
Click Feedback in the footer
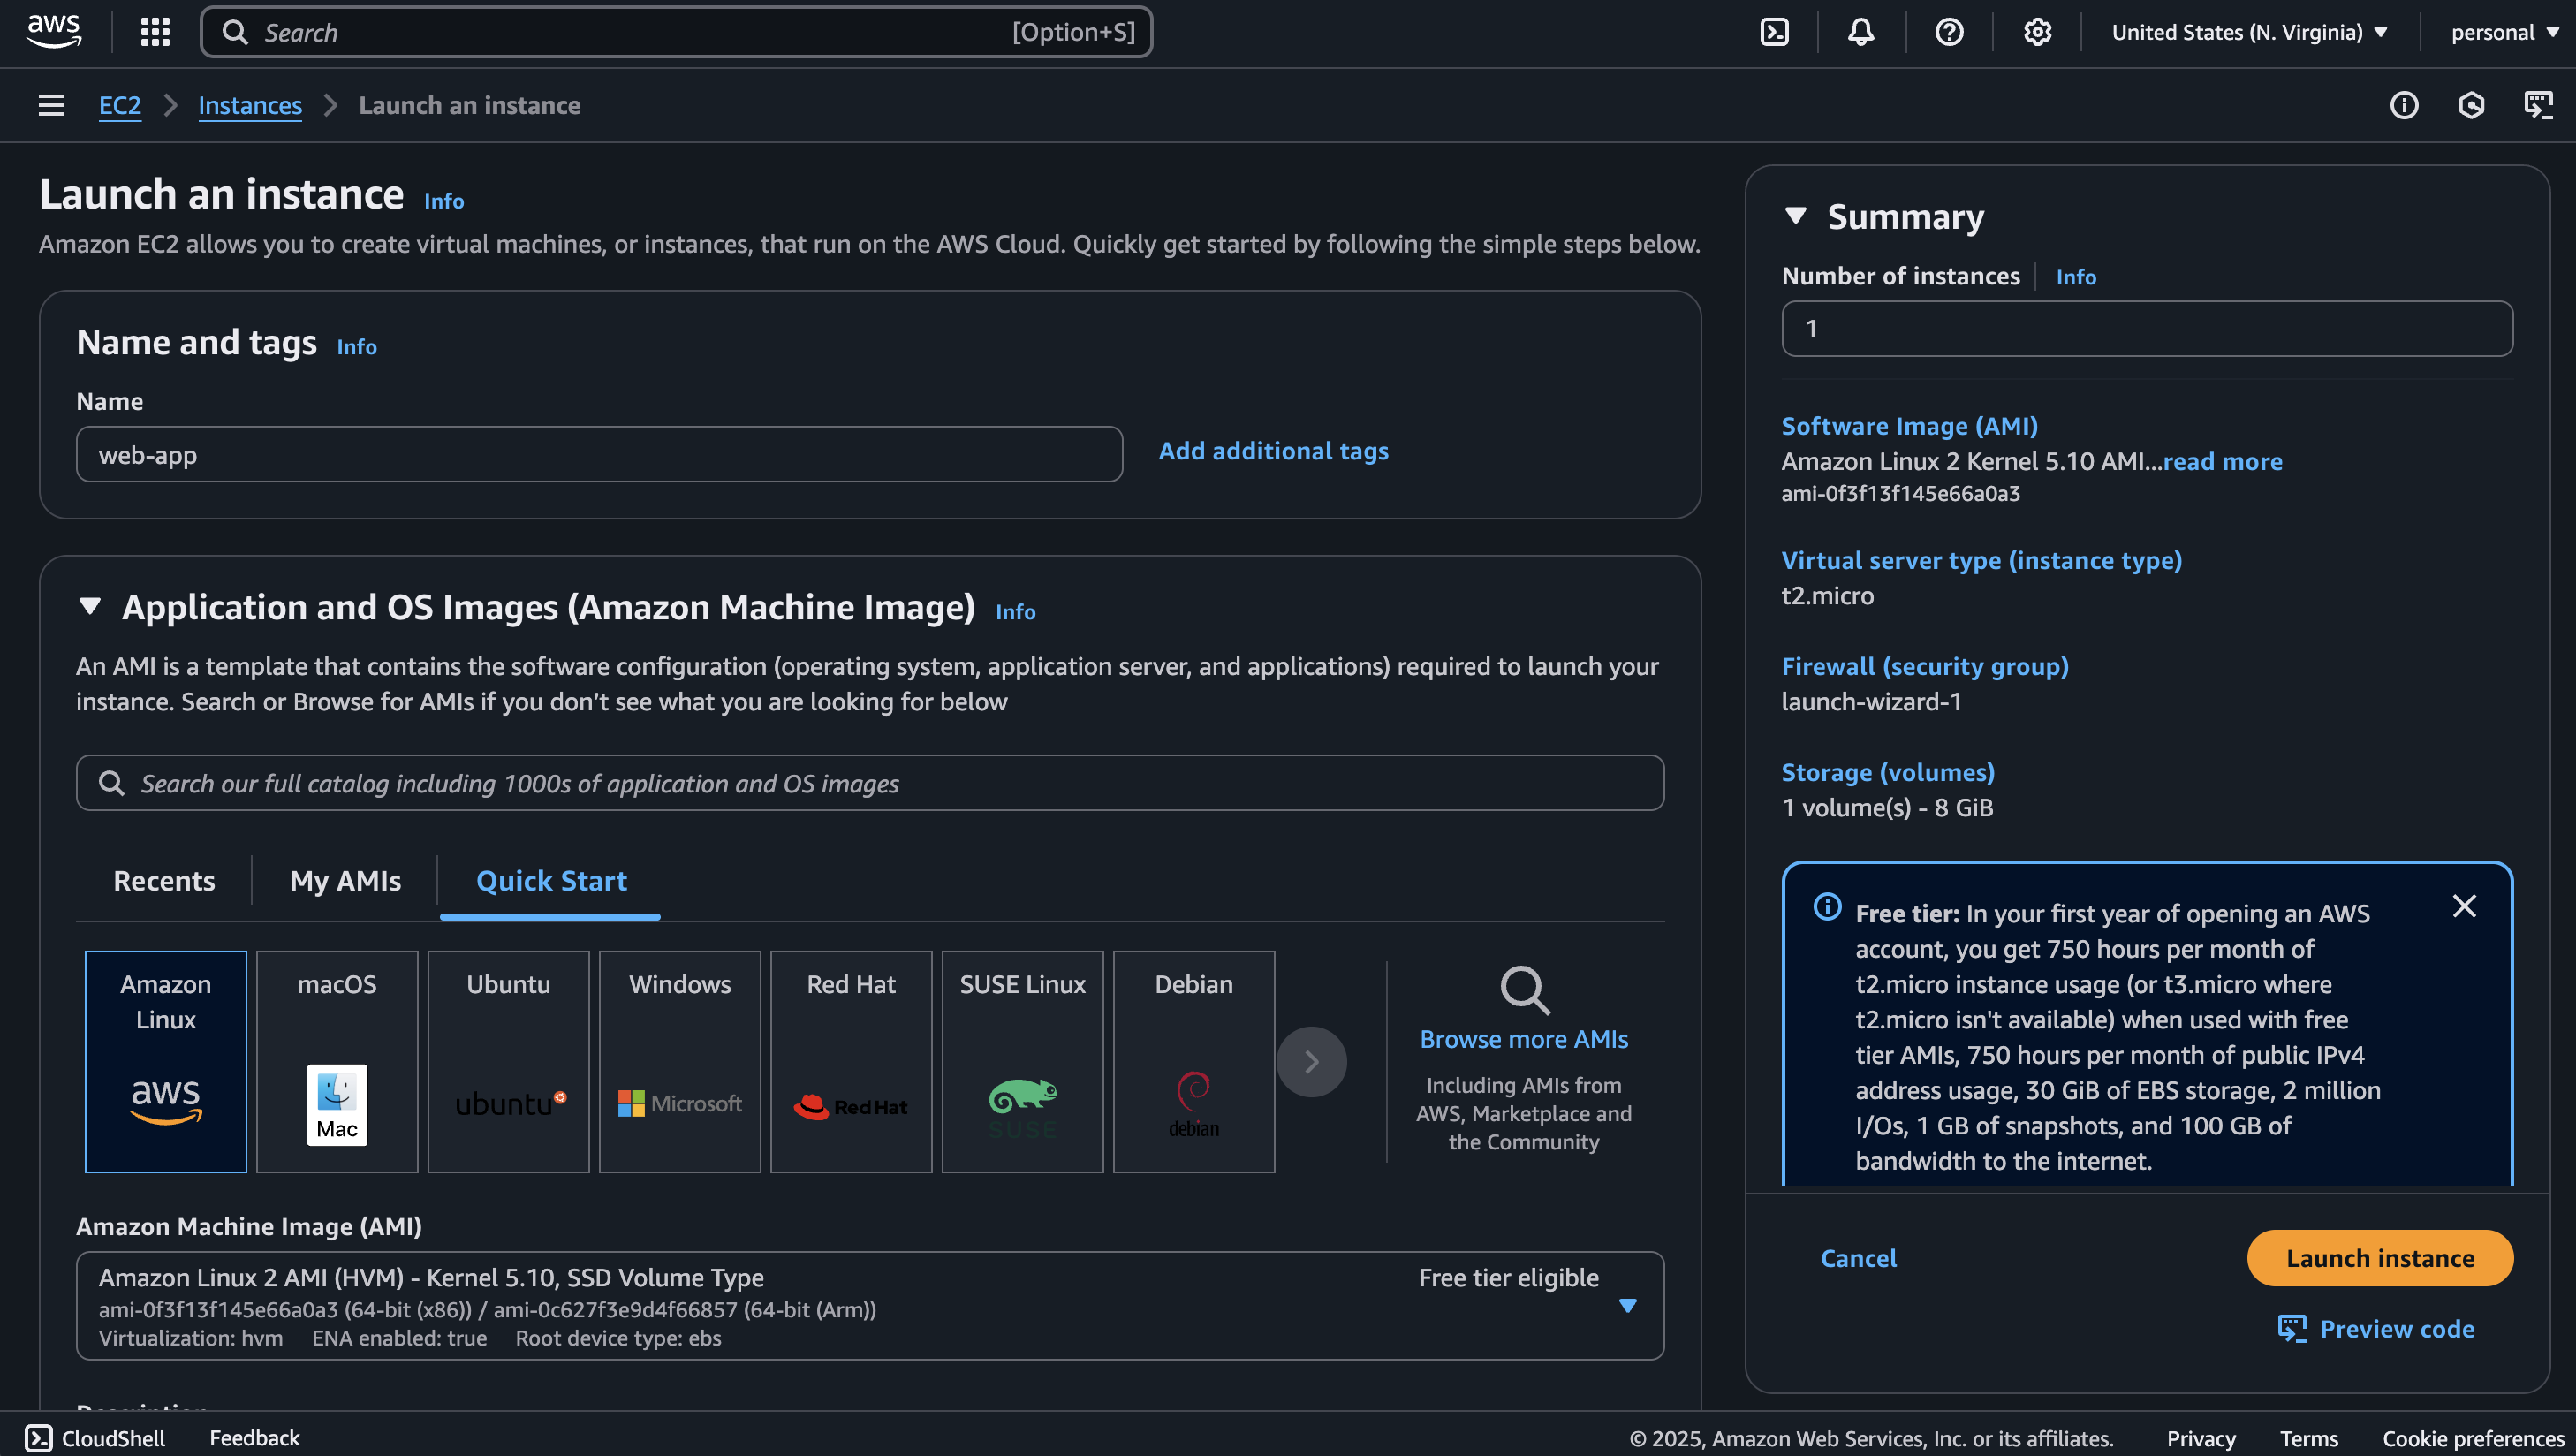(x=254, y=1438)
